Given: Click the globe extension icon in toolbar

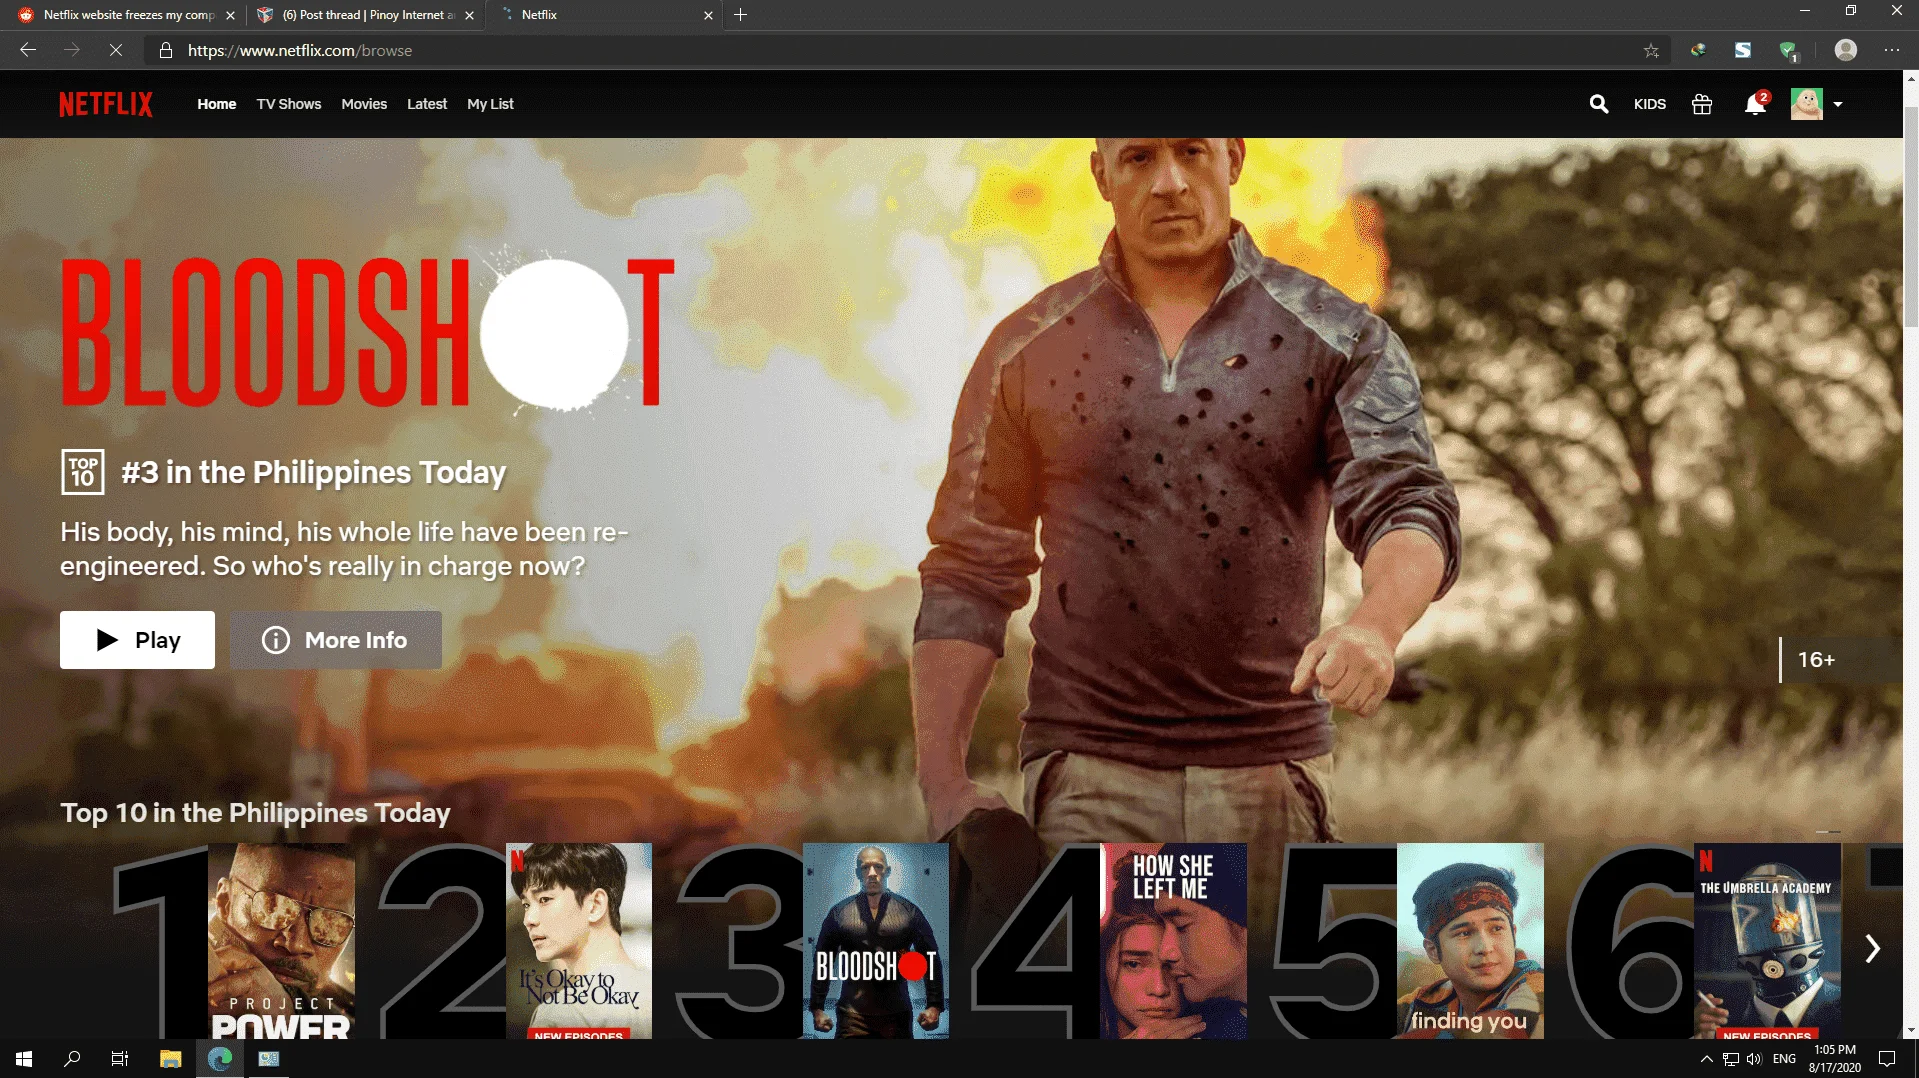Looking at the screenshot, I should coord(1698,50).
